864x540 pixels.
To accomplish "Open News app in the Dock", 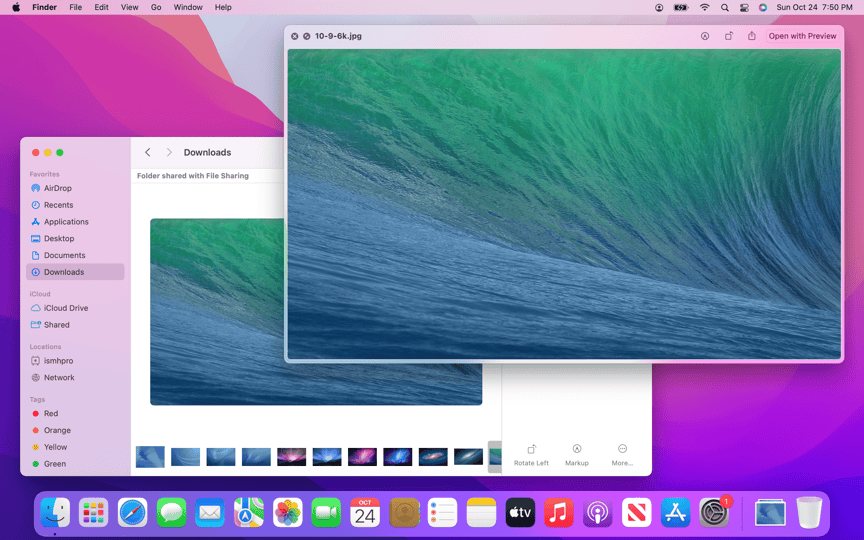I will (x=636, y=512).
